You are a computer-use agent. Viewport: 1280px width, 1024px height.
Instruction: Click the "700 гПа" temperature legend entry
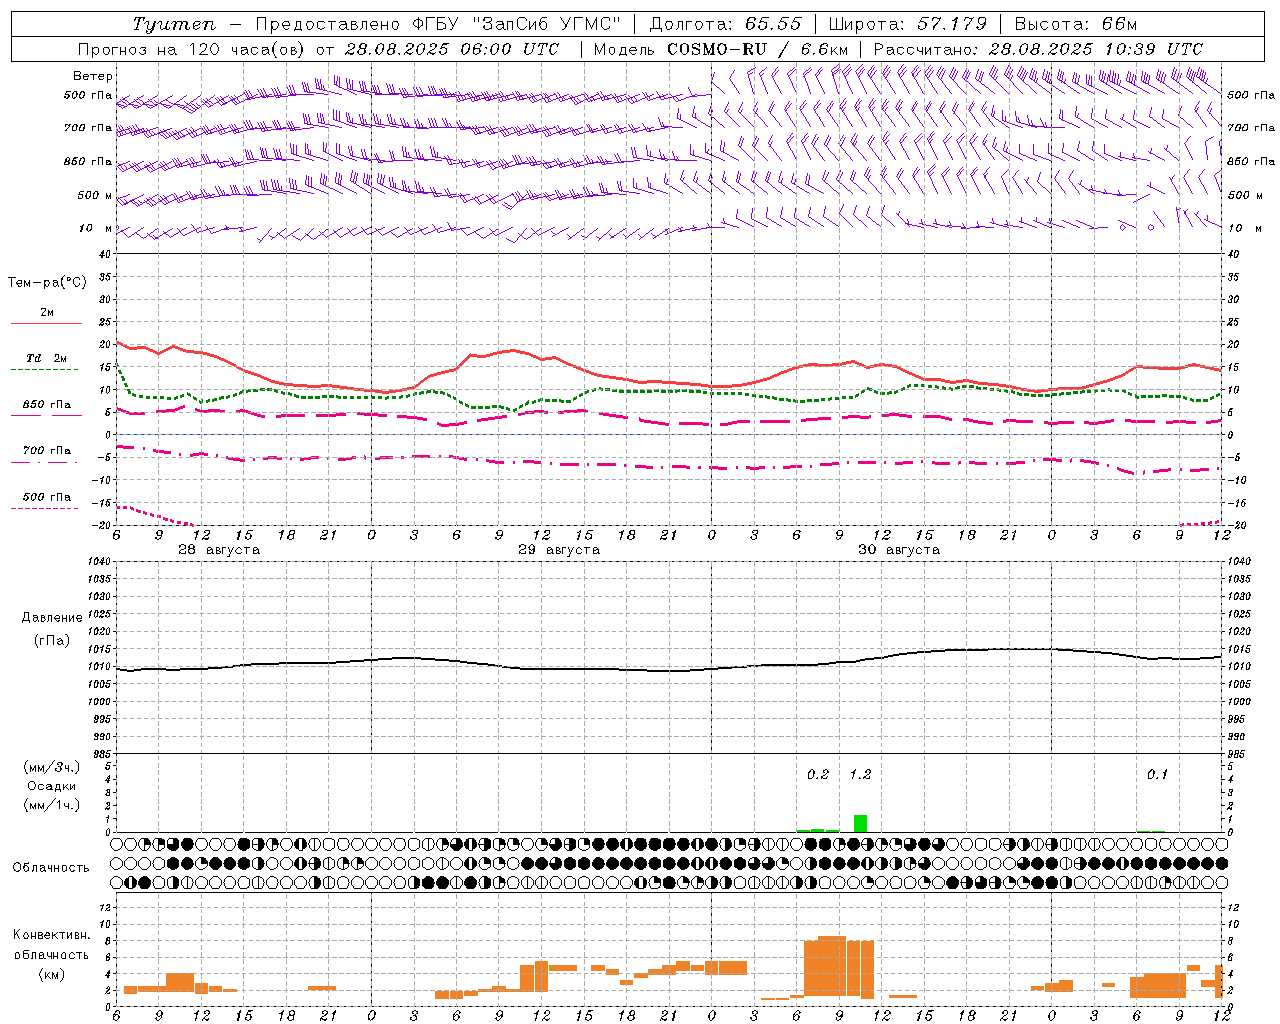tap(47, 451)
